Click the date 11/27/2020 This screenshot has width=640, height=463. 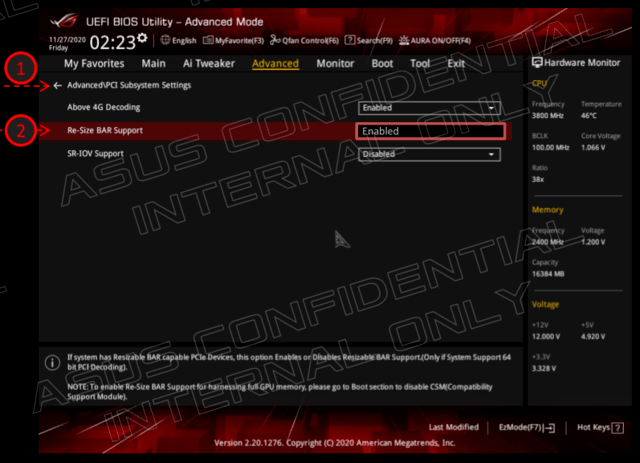67,40
